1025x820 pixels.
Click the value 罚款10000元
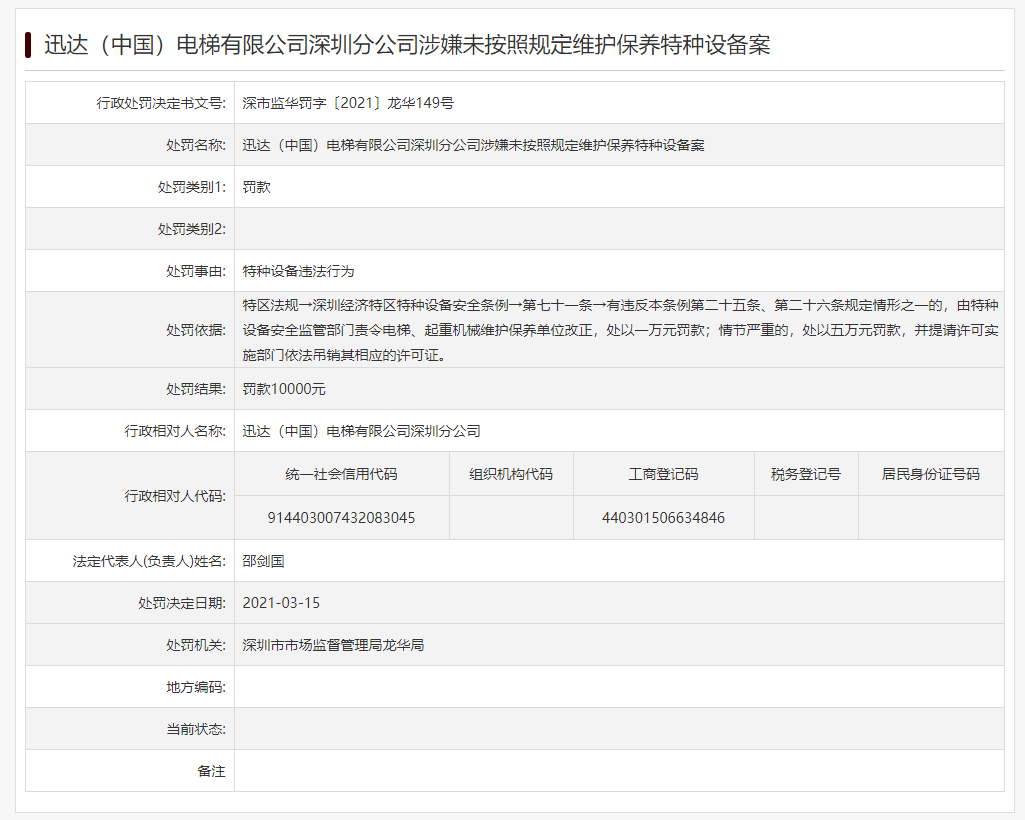coord(284,388)
